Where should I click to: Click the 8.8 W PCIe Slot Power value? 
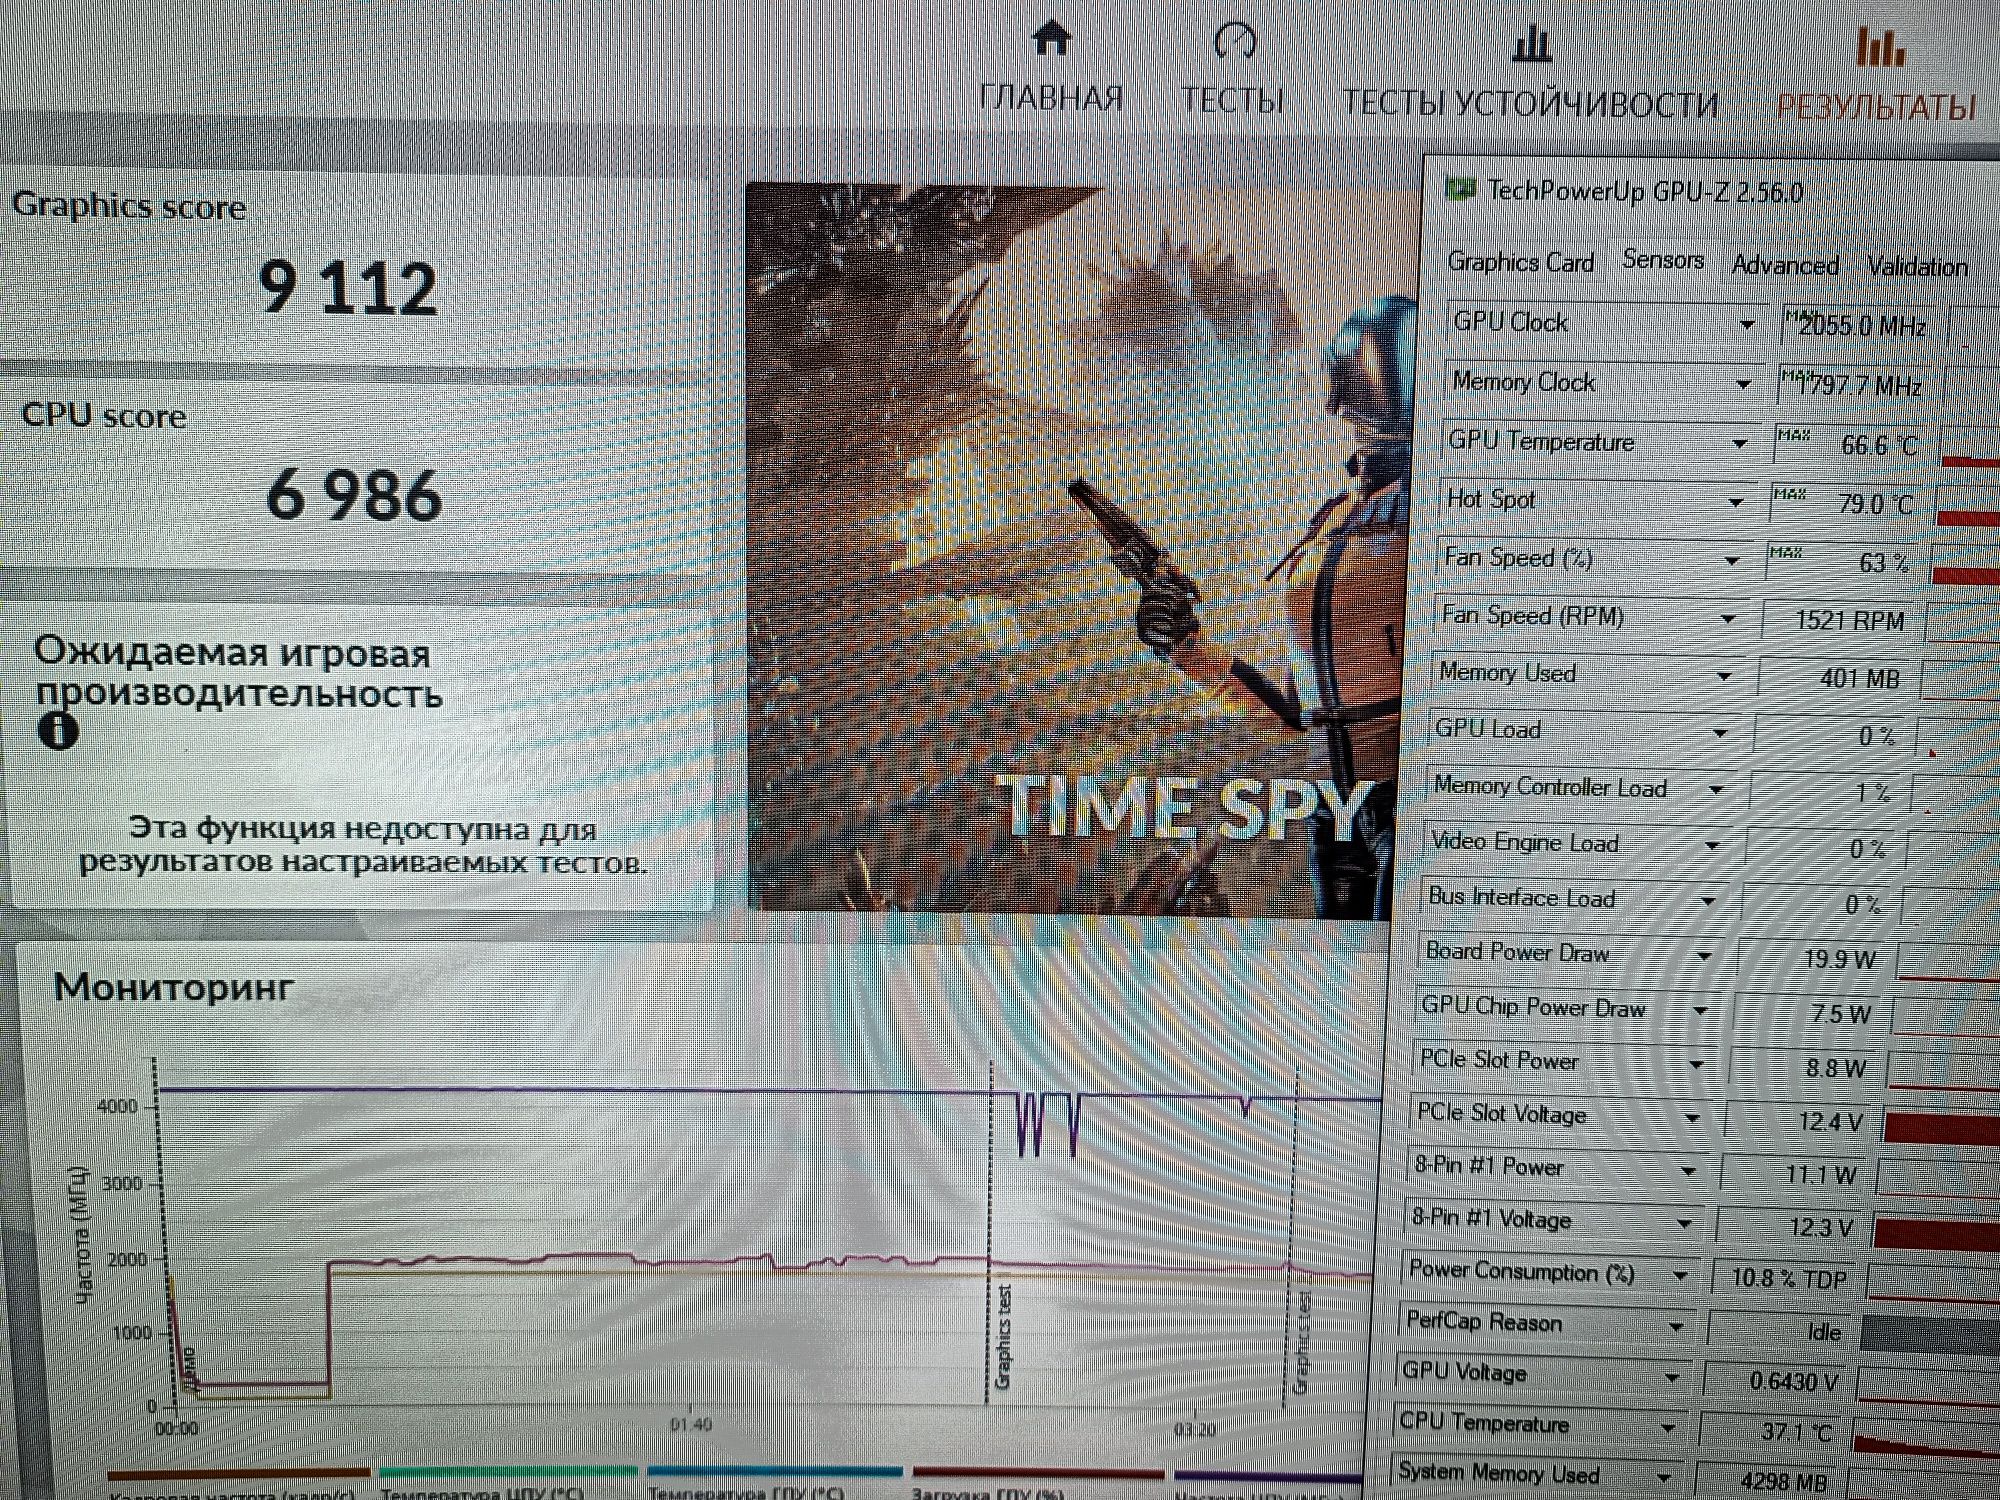(x=1836, y=1068)
